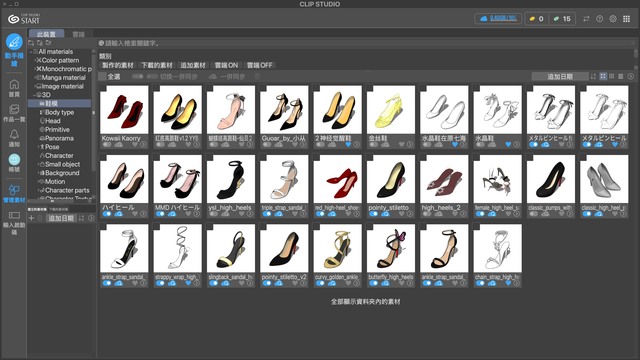Image resolution: width=640 pixels, height=360 pixels.
Task: Open the notifications bell icon in sidebar
Action: pyautogui.click(x=14, y=135)
